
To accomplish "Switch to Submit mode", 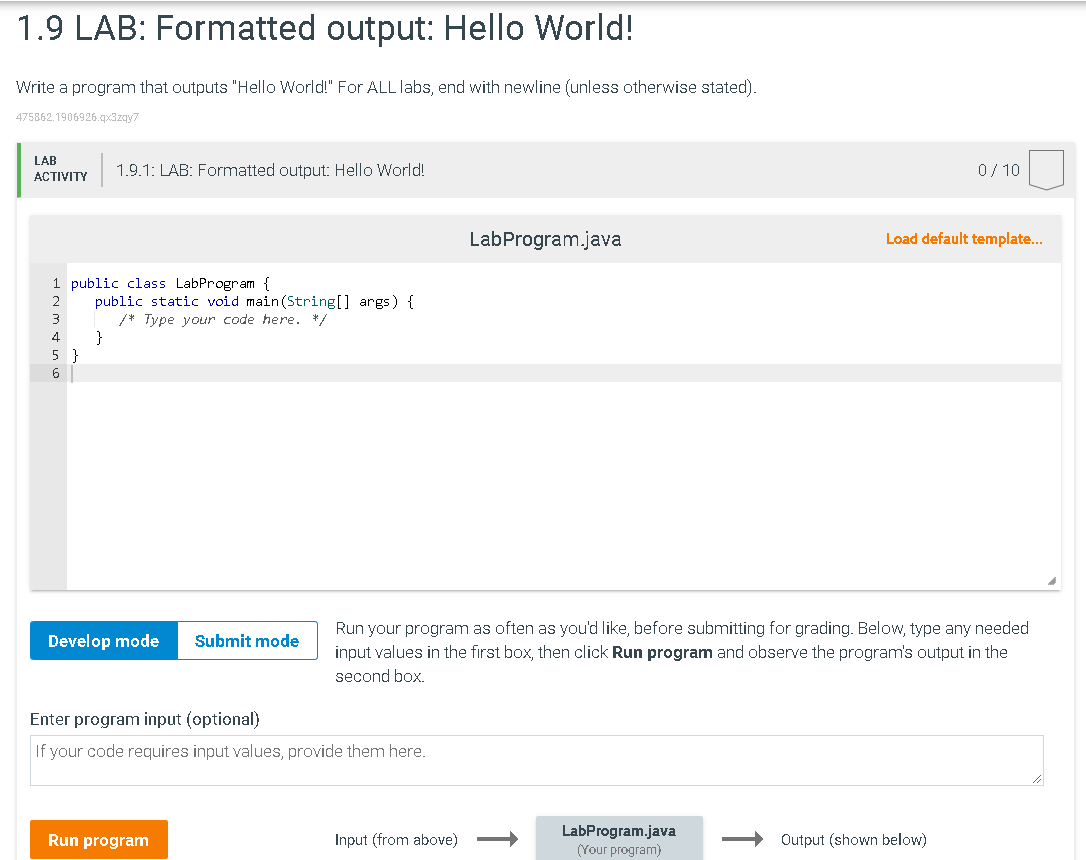I will point(247,640).
